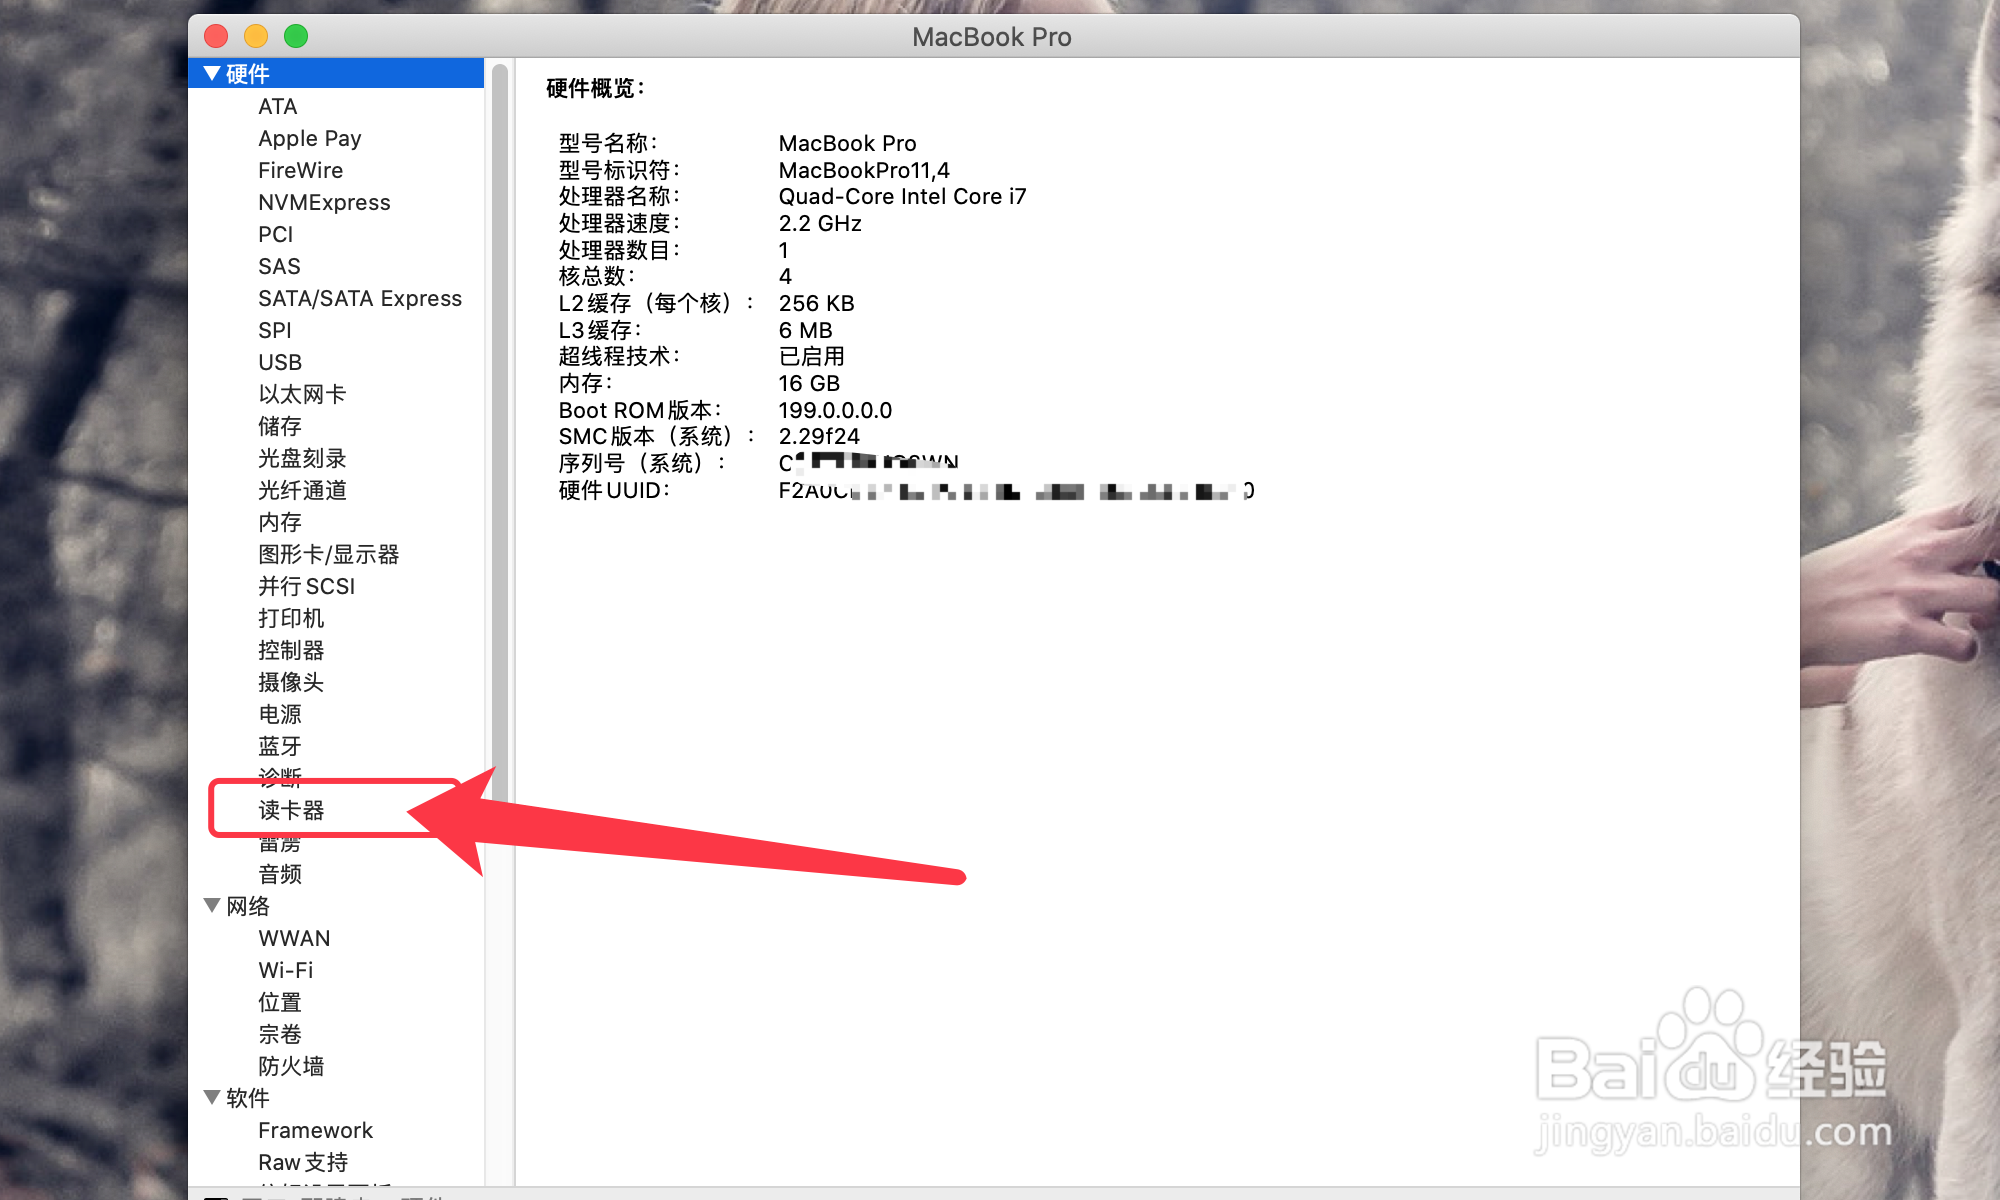Select 并行 SCSI entry
The width and height of the screenshot is (2000, 1200).
point(306,586)
